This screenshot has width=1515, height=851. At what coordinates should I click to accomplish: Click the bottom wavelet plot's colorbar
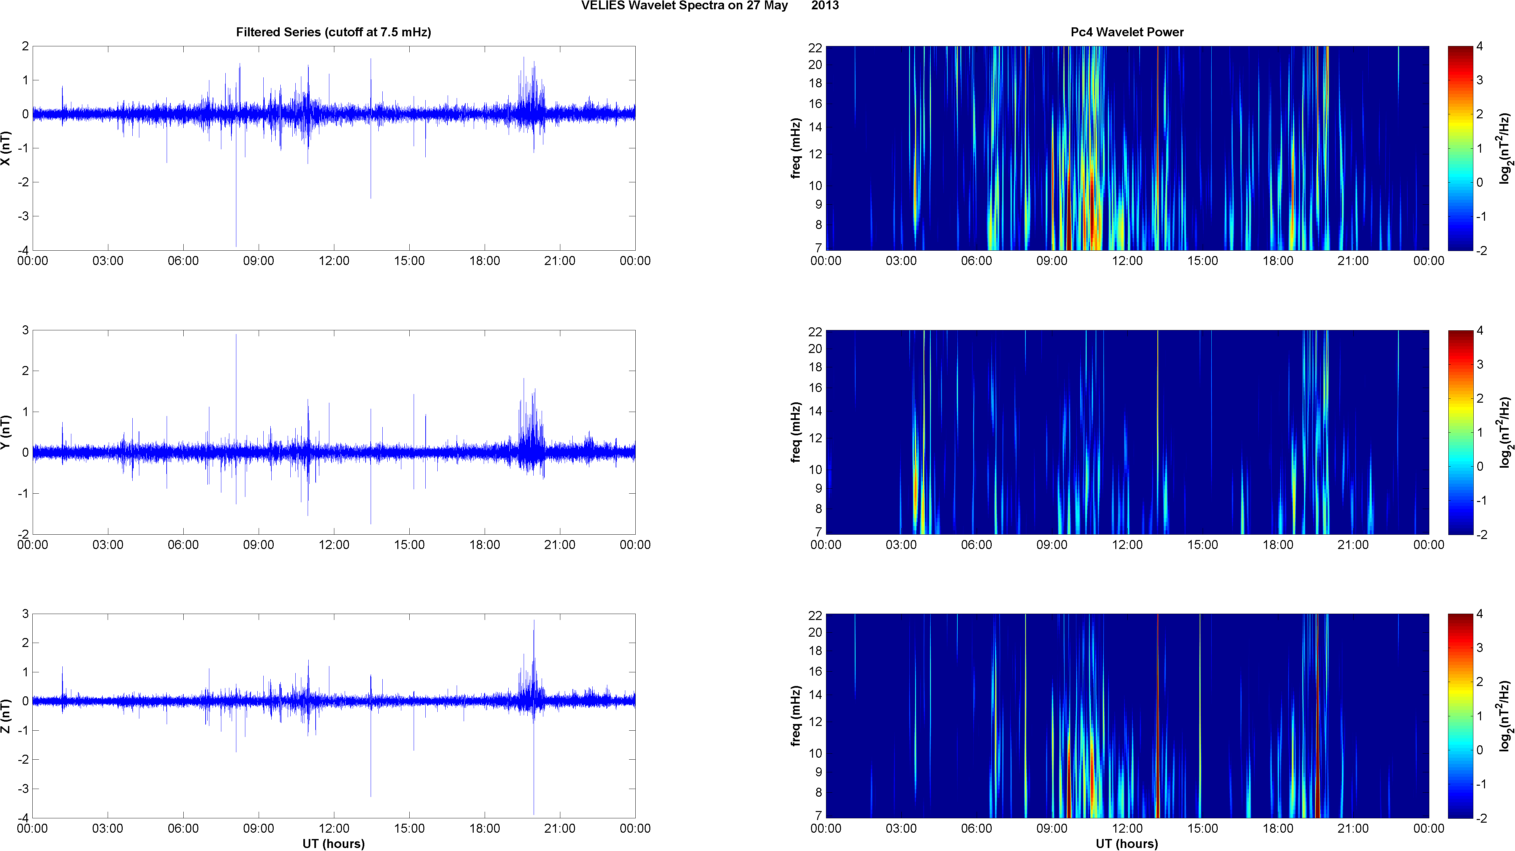click(x=1460, y=716)
